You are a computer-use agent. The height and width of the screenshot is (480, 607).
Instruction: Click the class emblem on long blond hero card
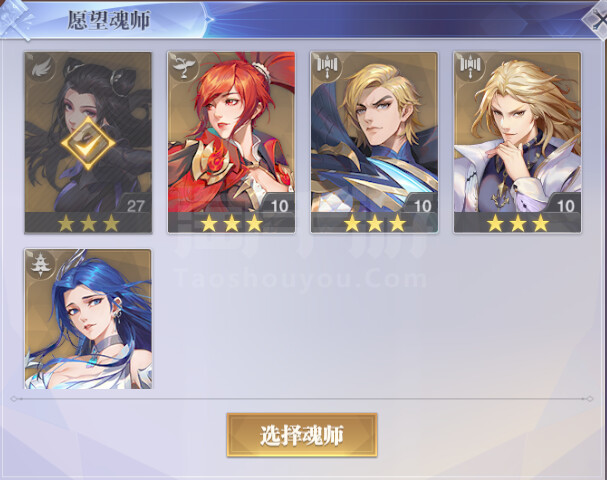(x=470, y=69)
